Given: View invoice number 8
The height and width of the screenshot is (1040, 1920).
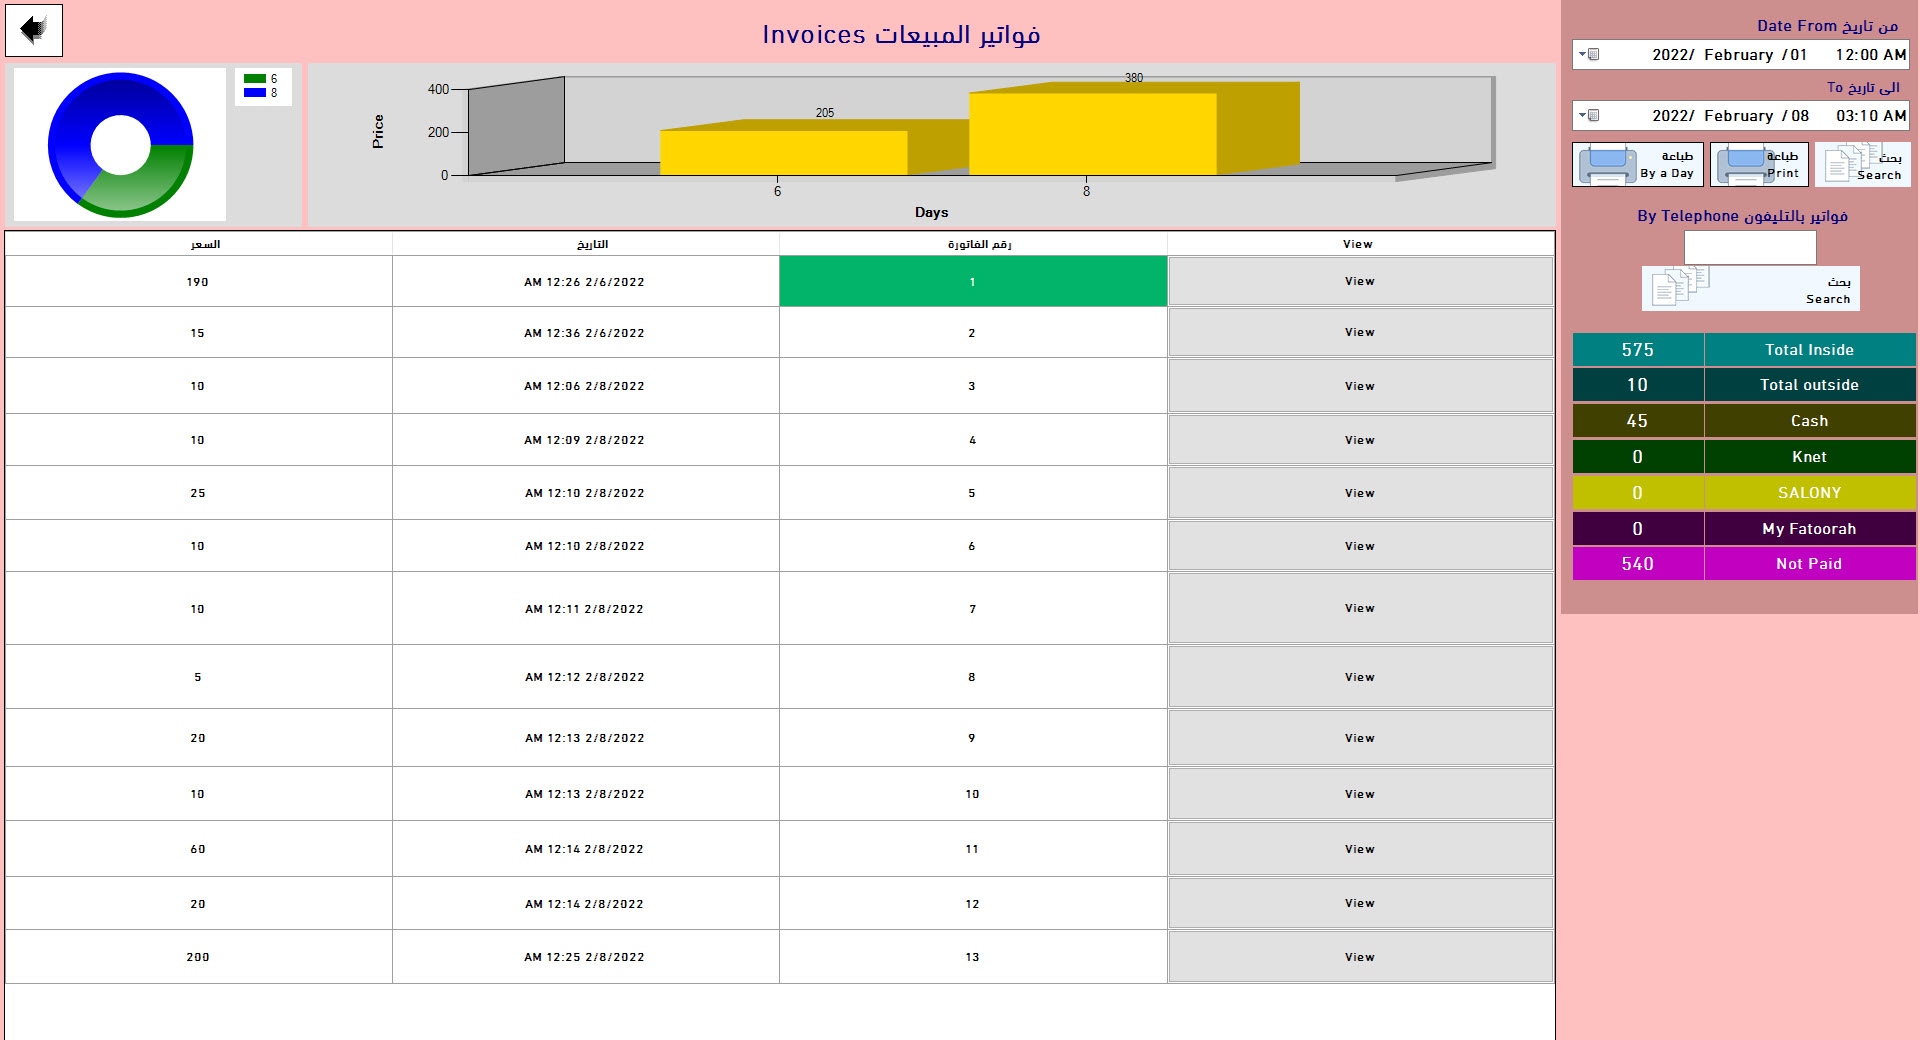Looking at the screenshot, I should tap(1360, 677).
